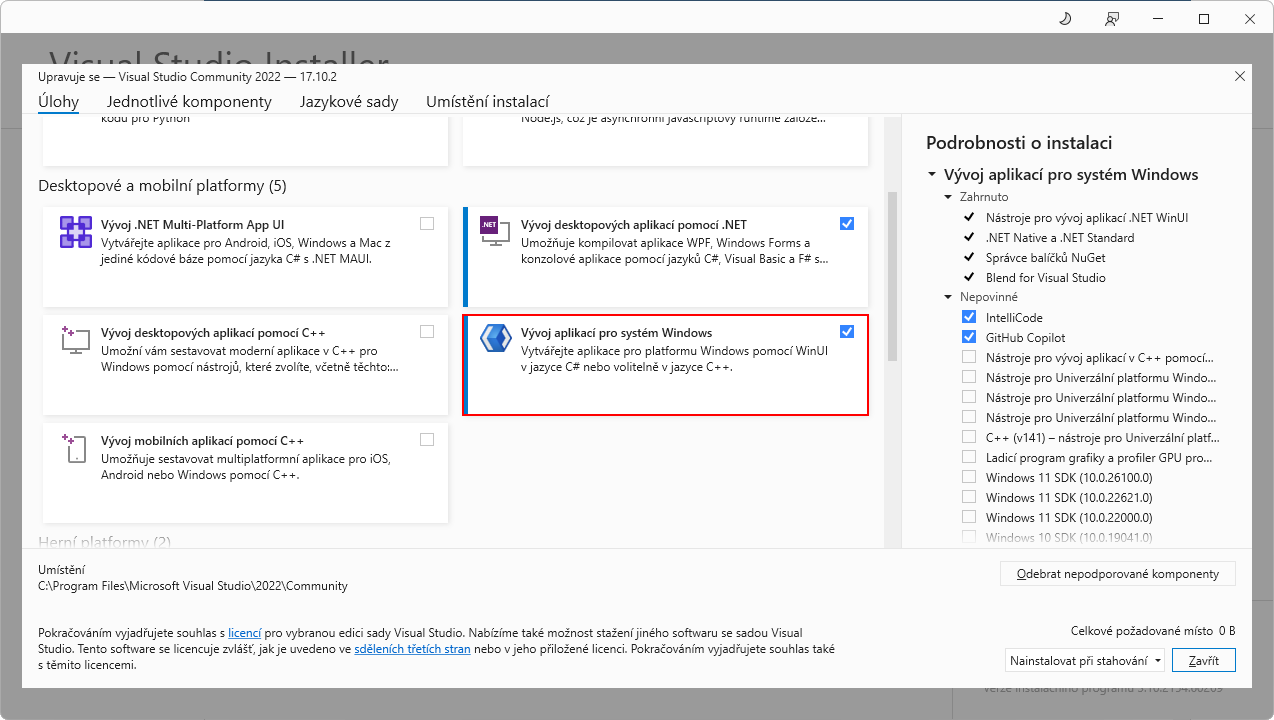1274x720 pixels.
Task: Open the licencí hyperlink
Action: (x=244, y=631)
